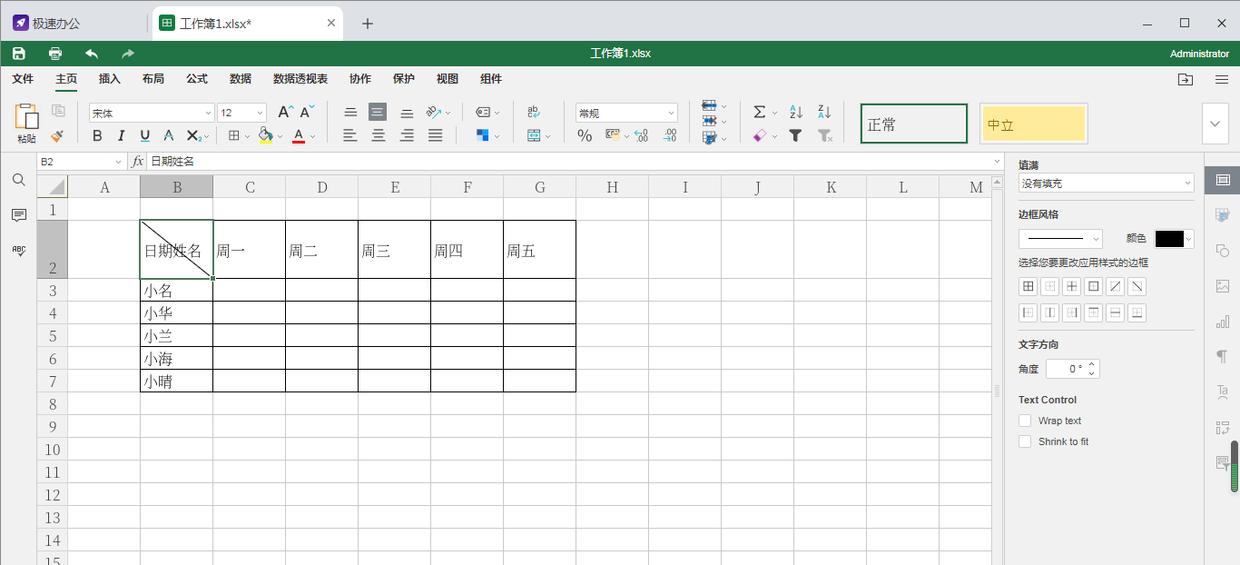Select the Align center horizontal alignment button
This screenshot has height=565, width=1240.
tap(378, 135)
